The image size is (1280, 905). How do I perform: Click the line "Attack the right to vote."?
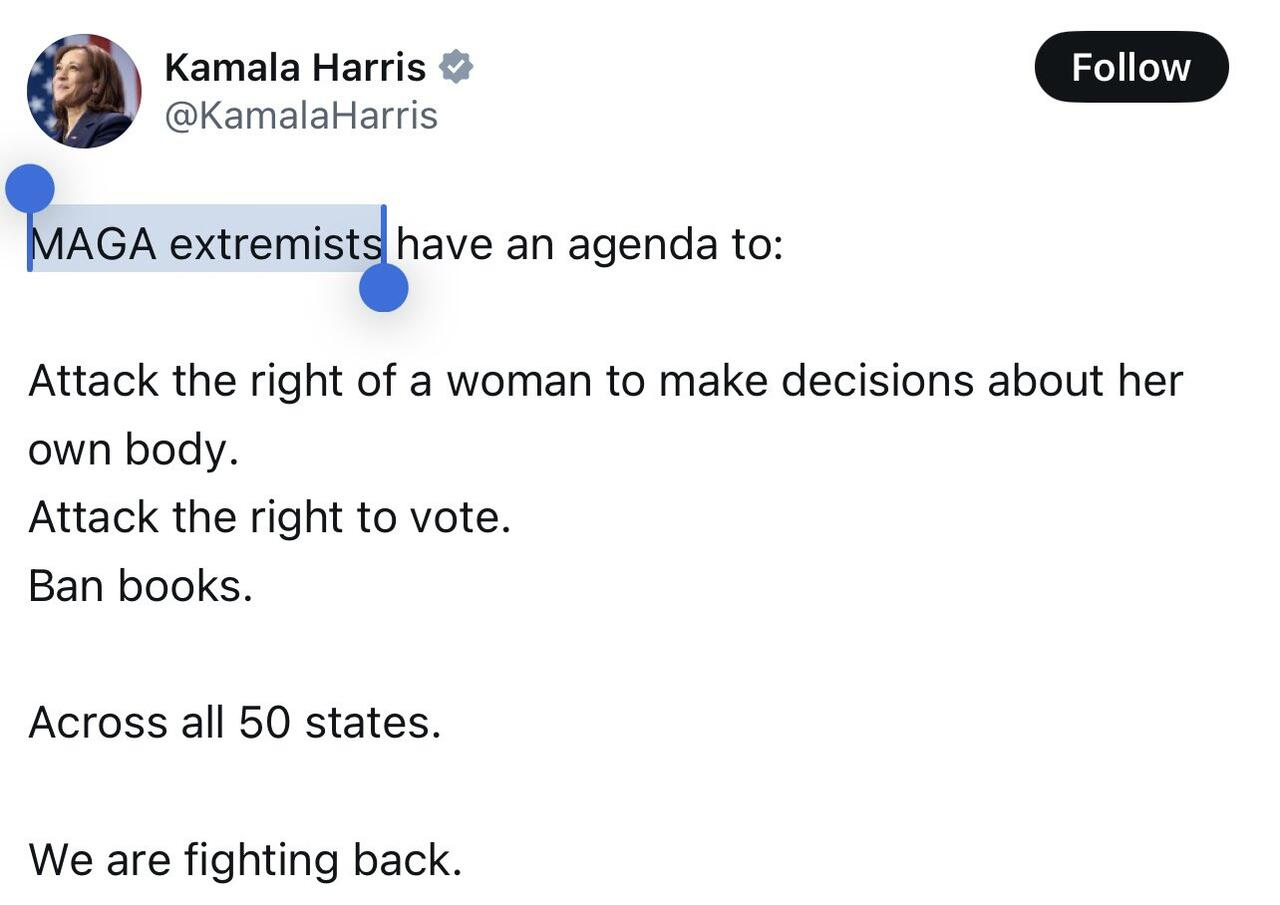click(269, 518)
